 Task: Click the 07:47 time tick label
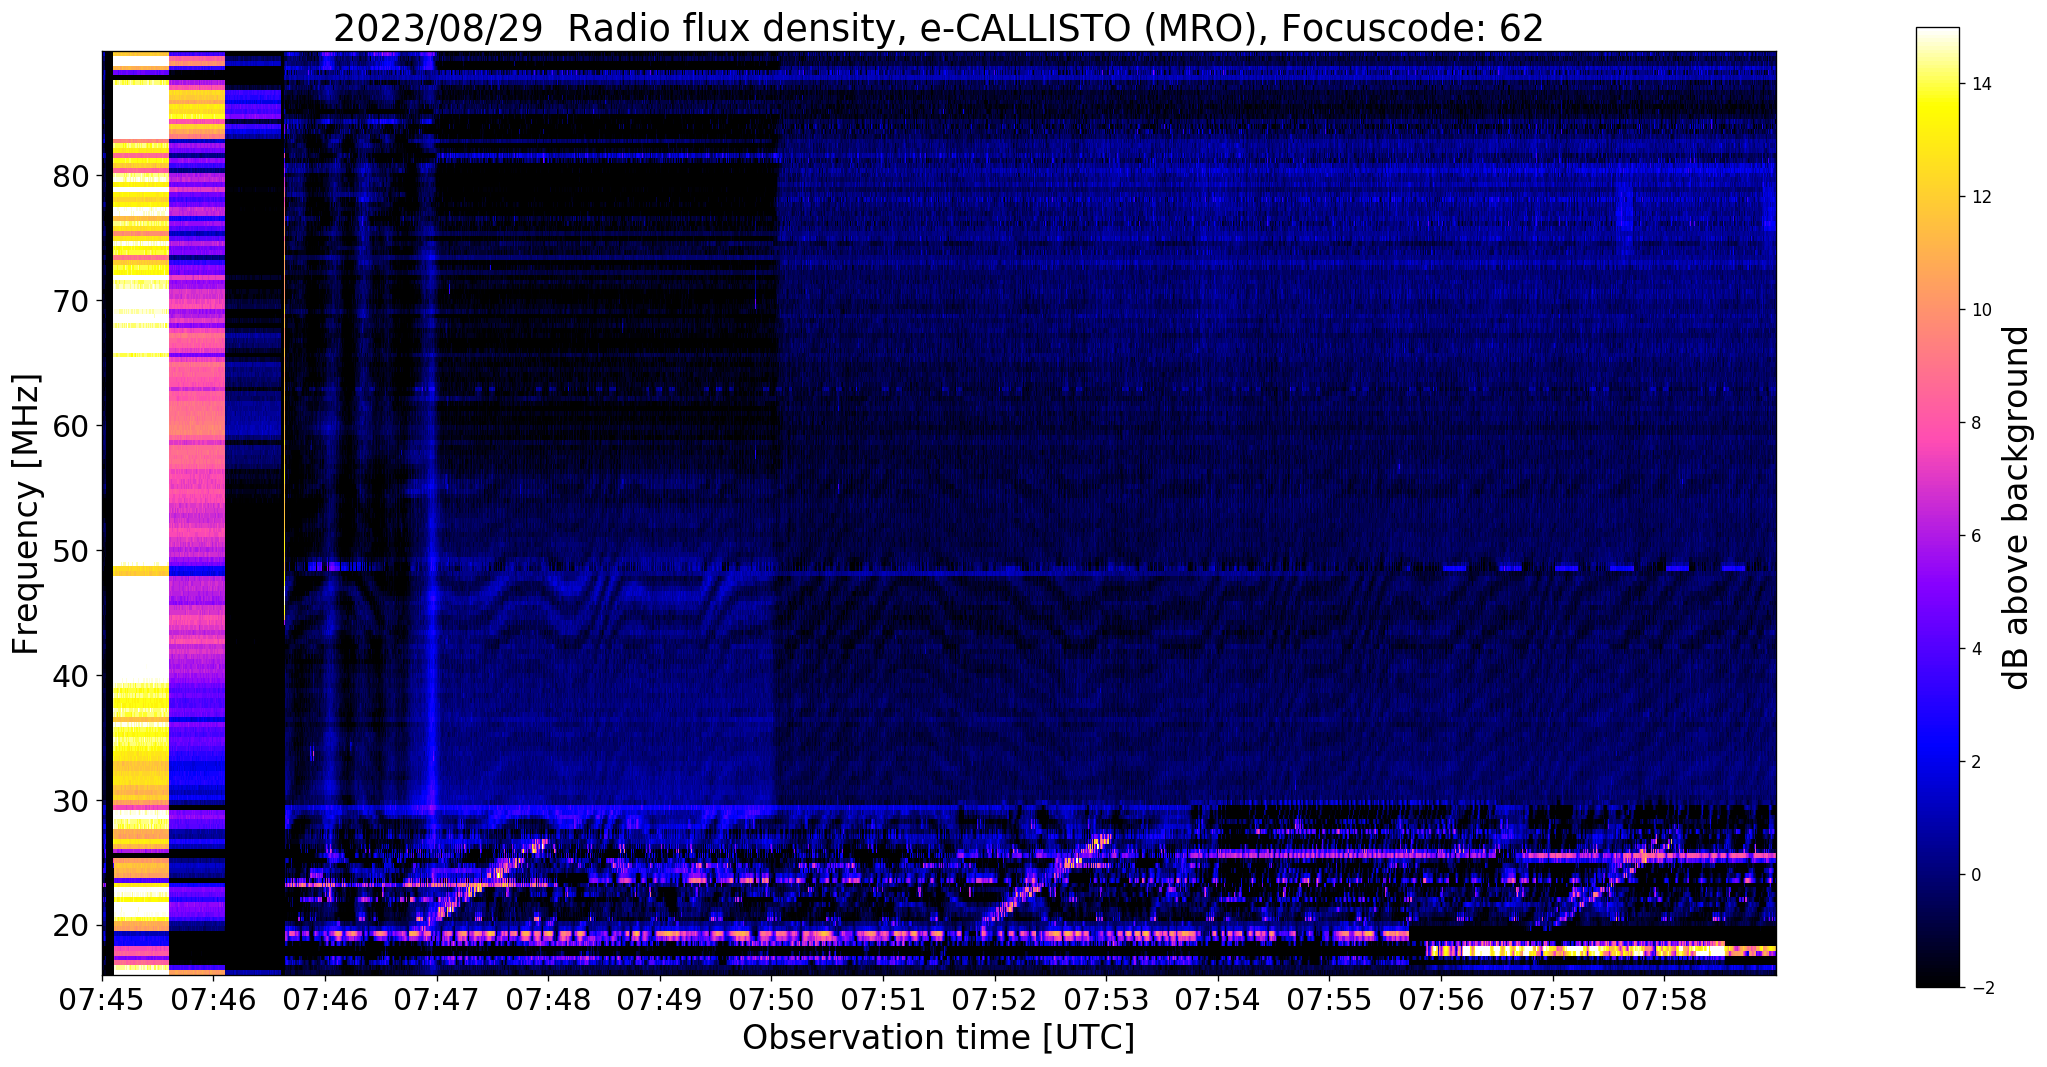[436, 999]
